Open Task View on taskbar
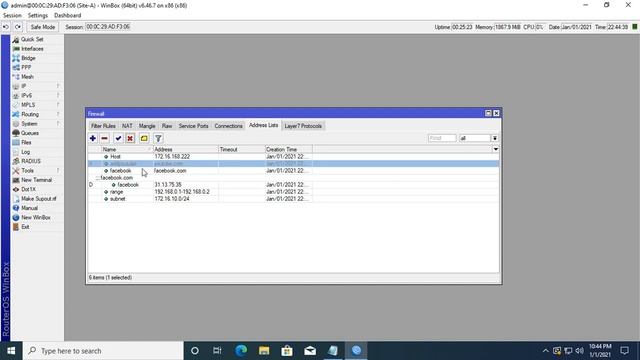640x360 pixels. (217, 351)
